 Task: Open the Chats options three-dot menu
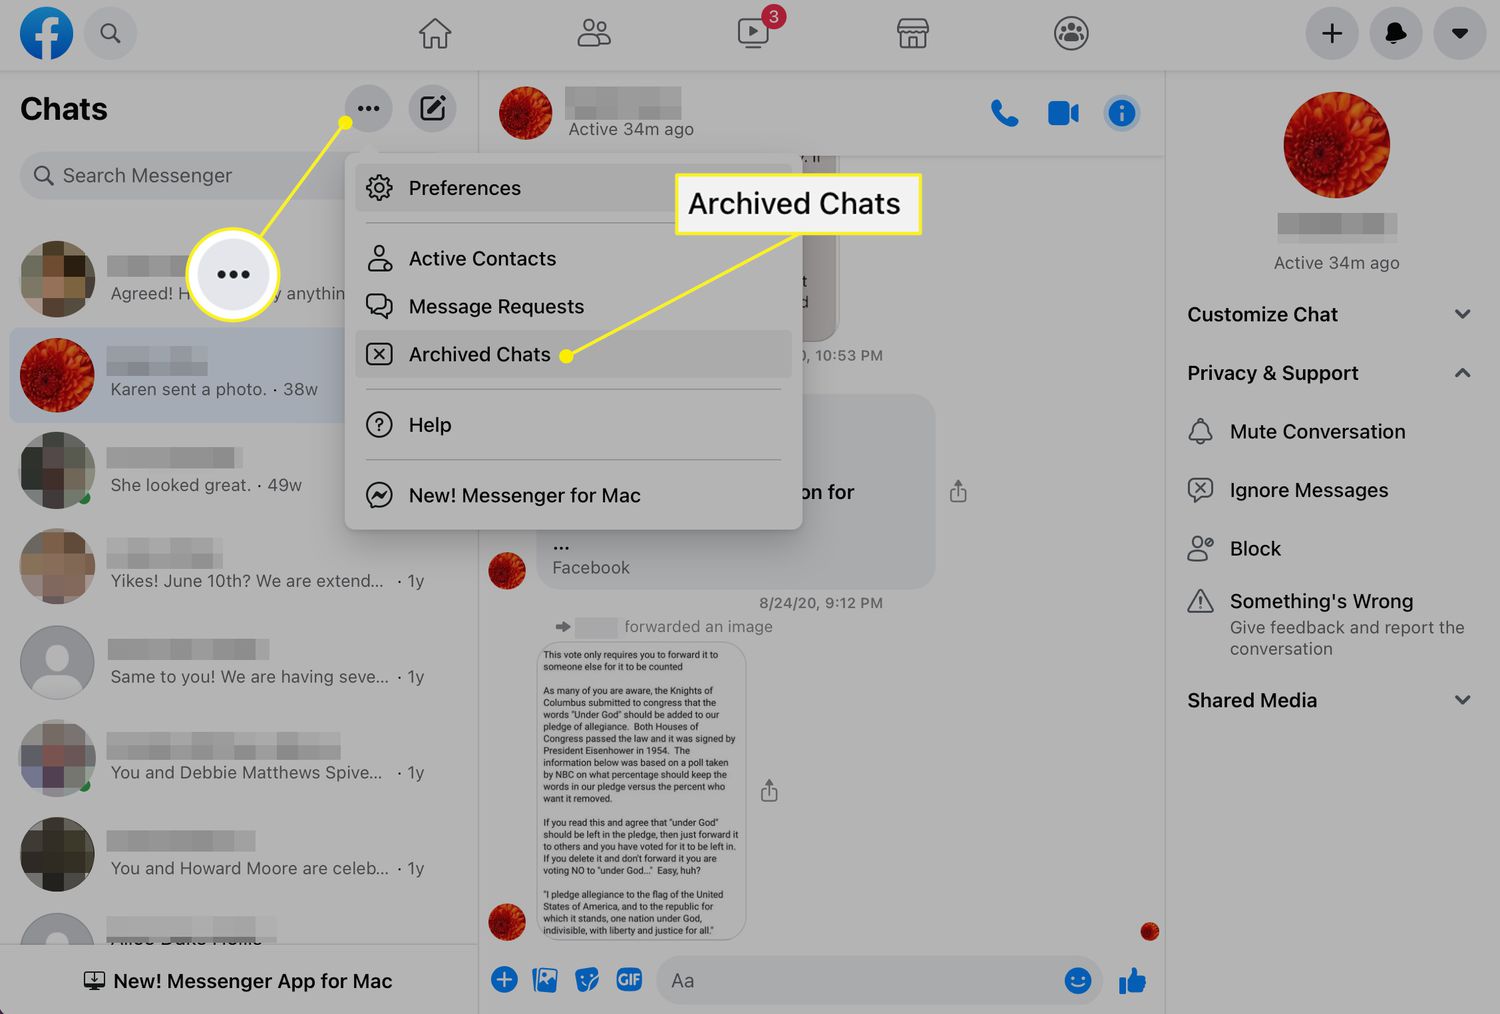pos(368,109)
